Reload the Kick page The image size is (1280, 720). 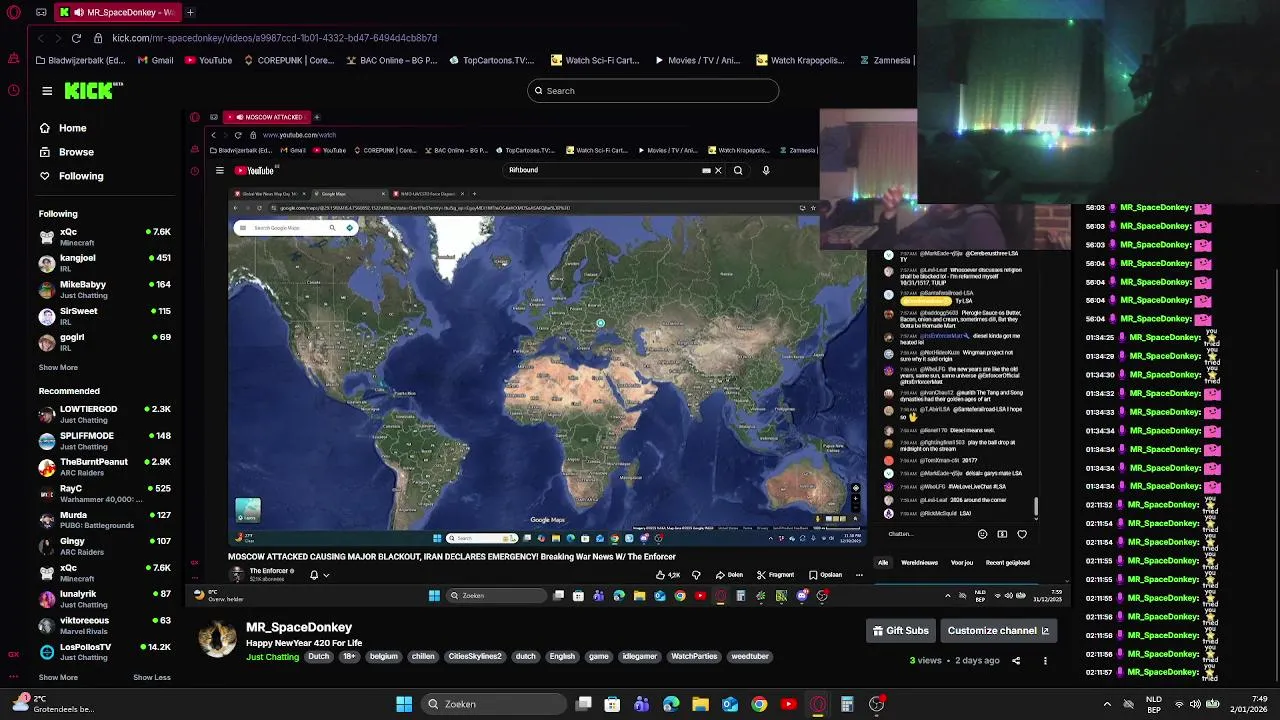[x=76, y=38]
